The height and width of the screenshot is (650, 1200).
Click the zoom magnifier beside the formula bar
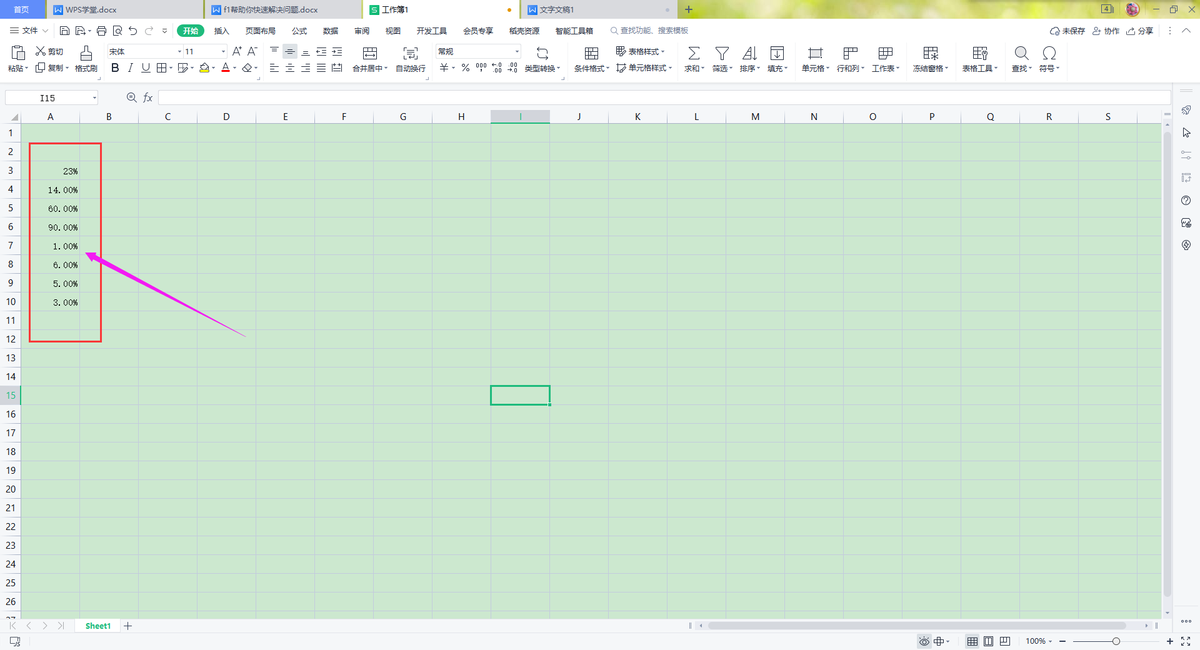click(x=131, y=98)
